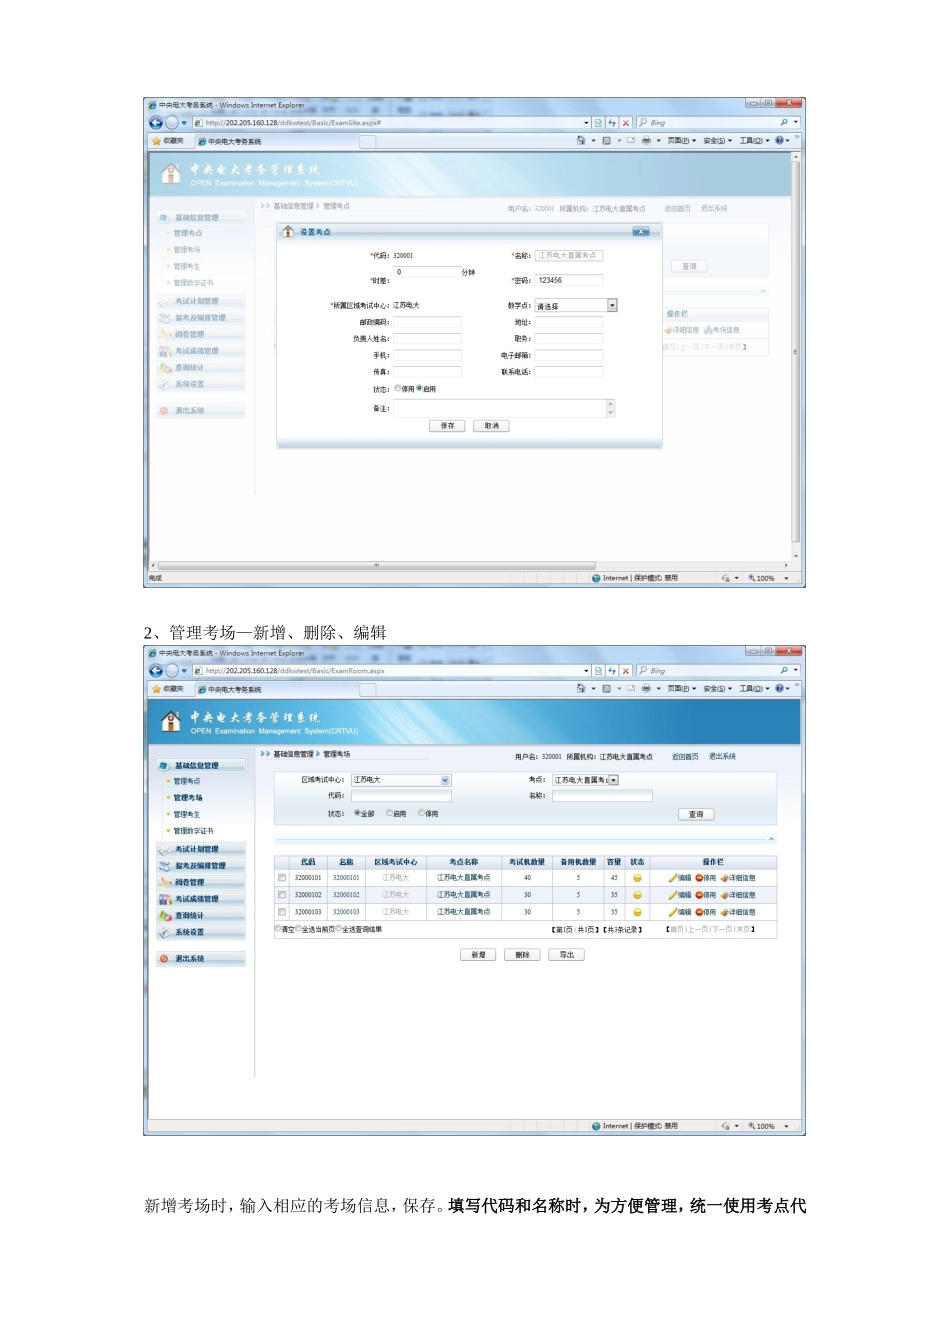Tick checkbox for row 32000102
Screen dimensions: 950x1344
coord(282,895)
